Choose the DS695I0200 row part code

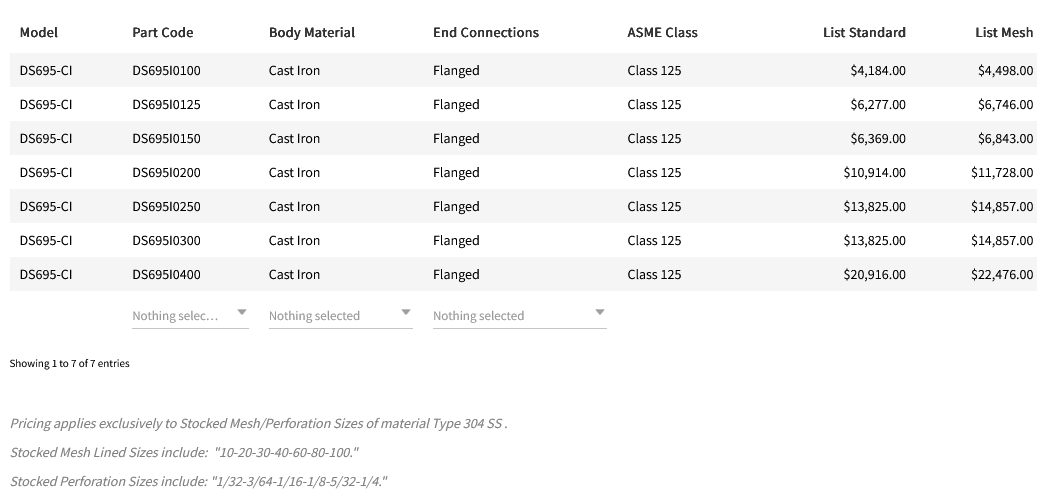166,173
